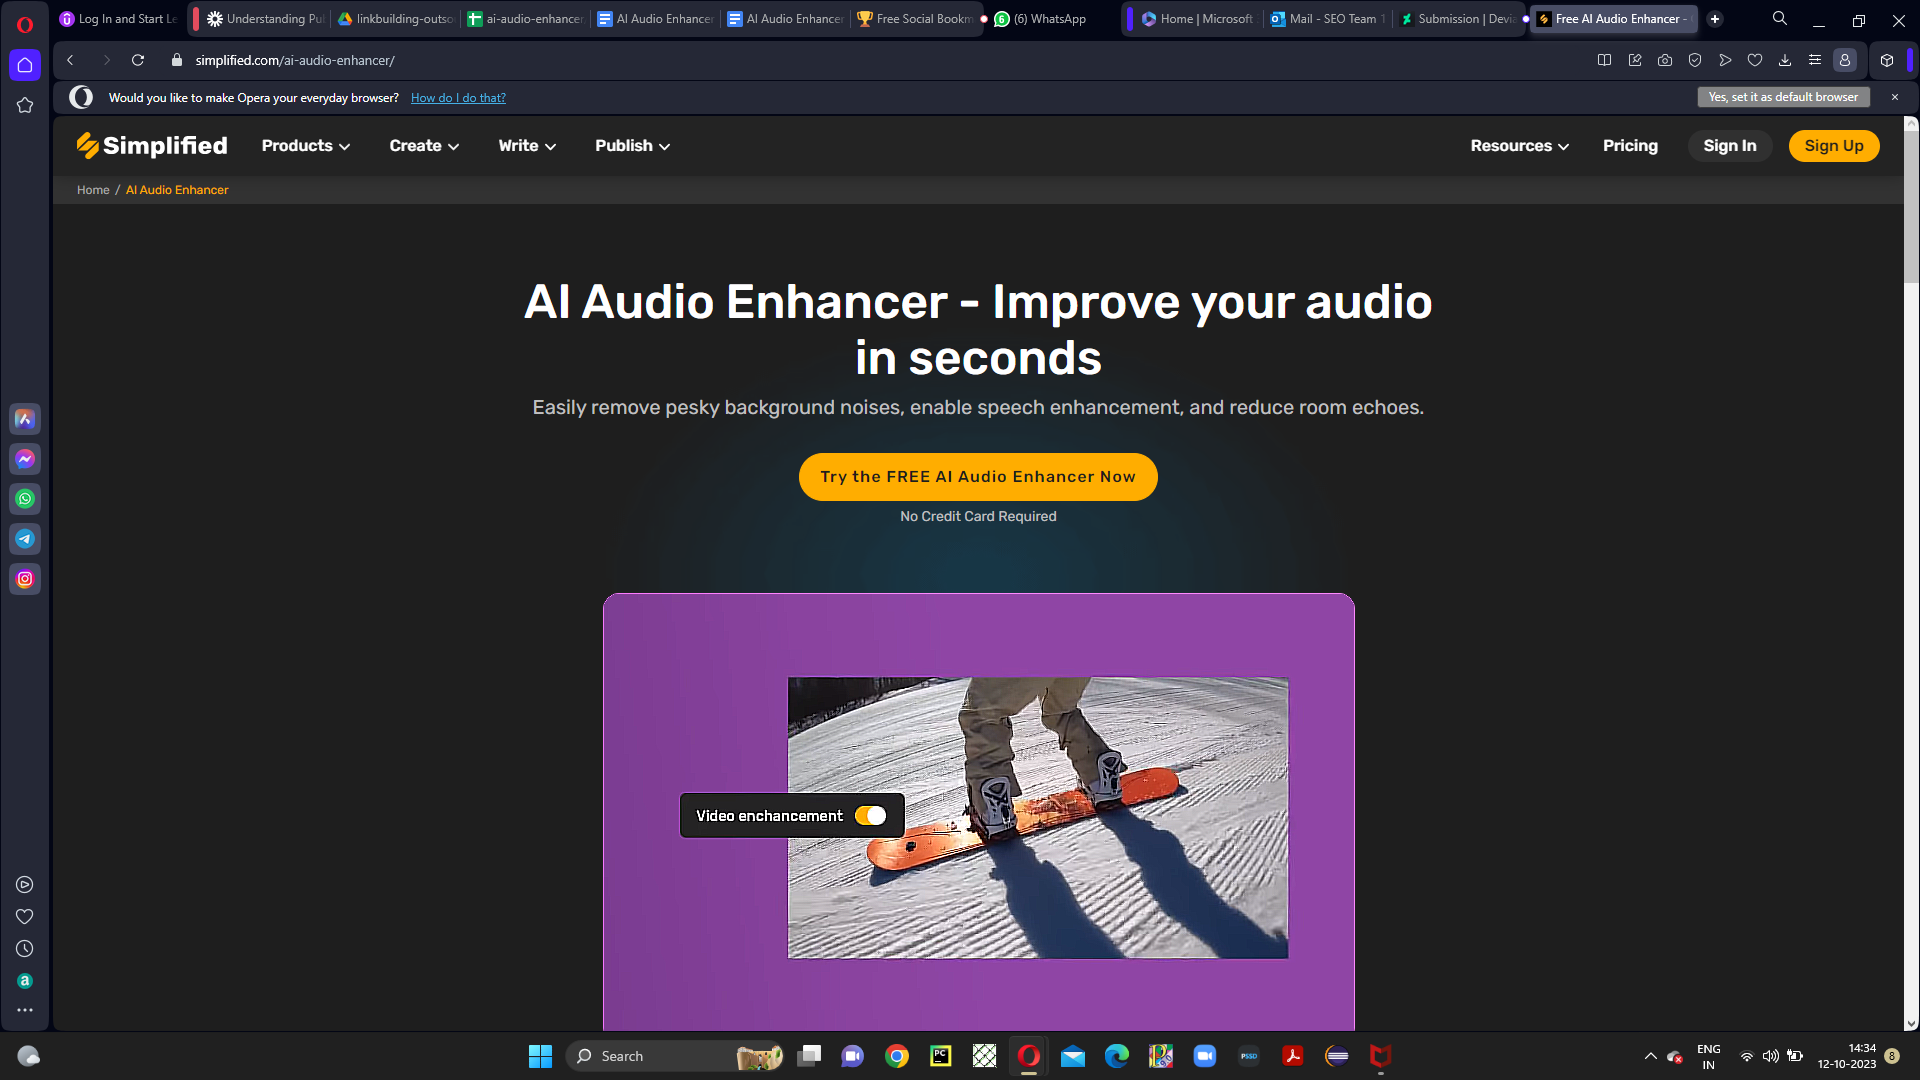Click Try the FREE AI Audio Enhancer Now
Screen dimensions: 1920x1080
click(x=978, y=477)
